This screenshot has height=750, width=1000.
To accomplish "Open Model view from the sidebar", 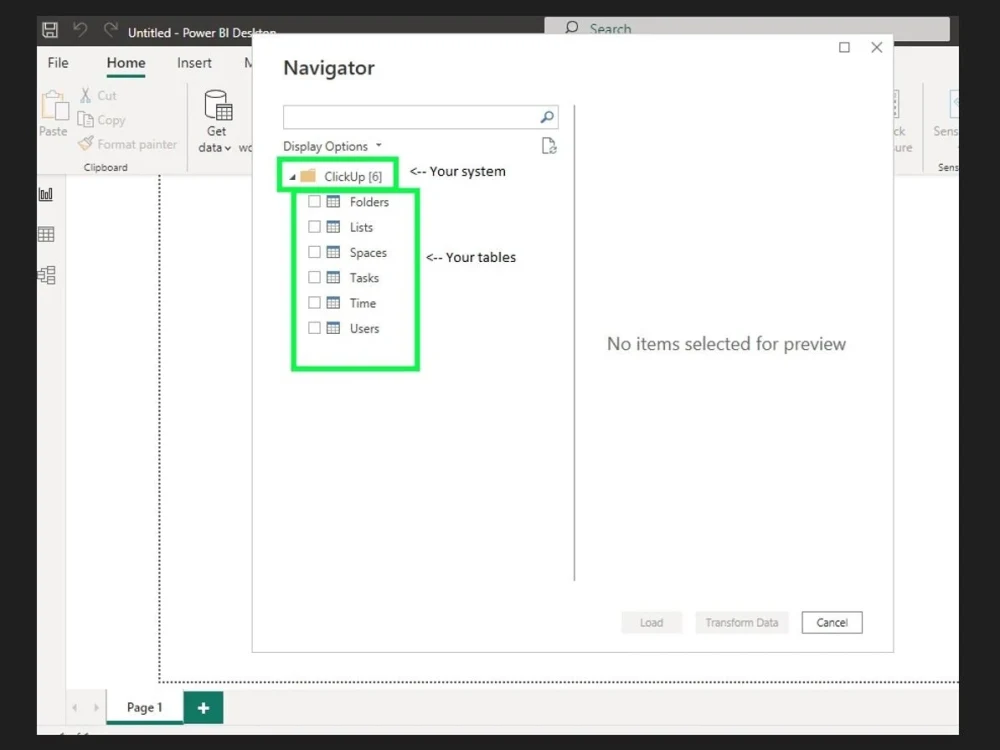I will tap(45, 275).
